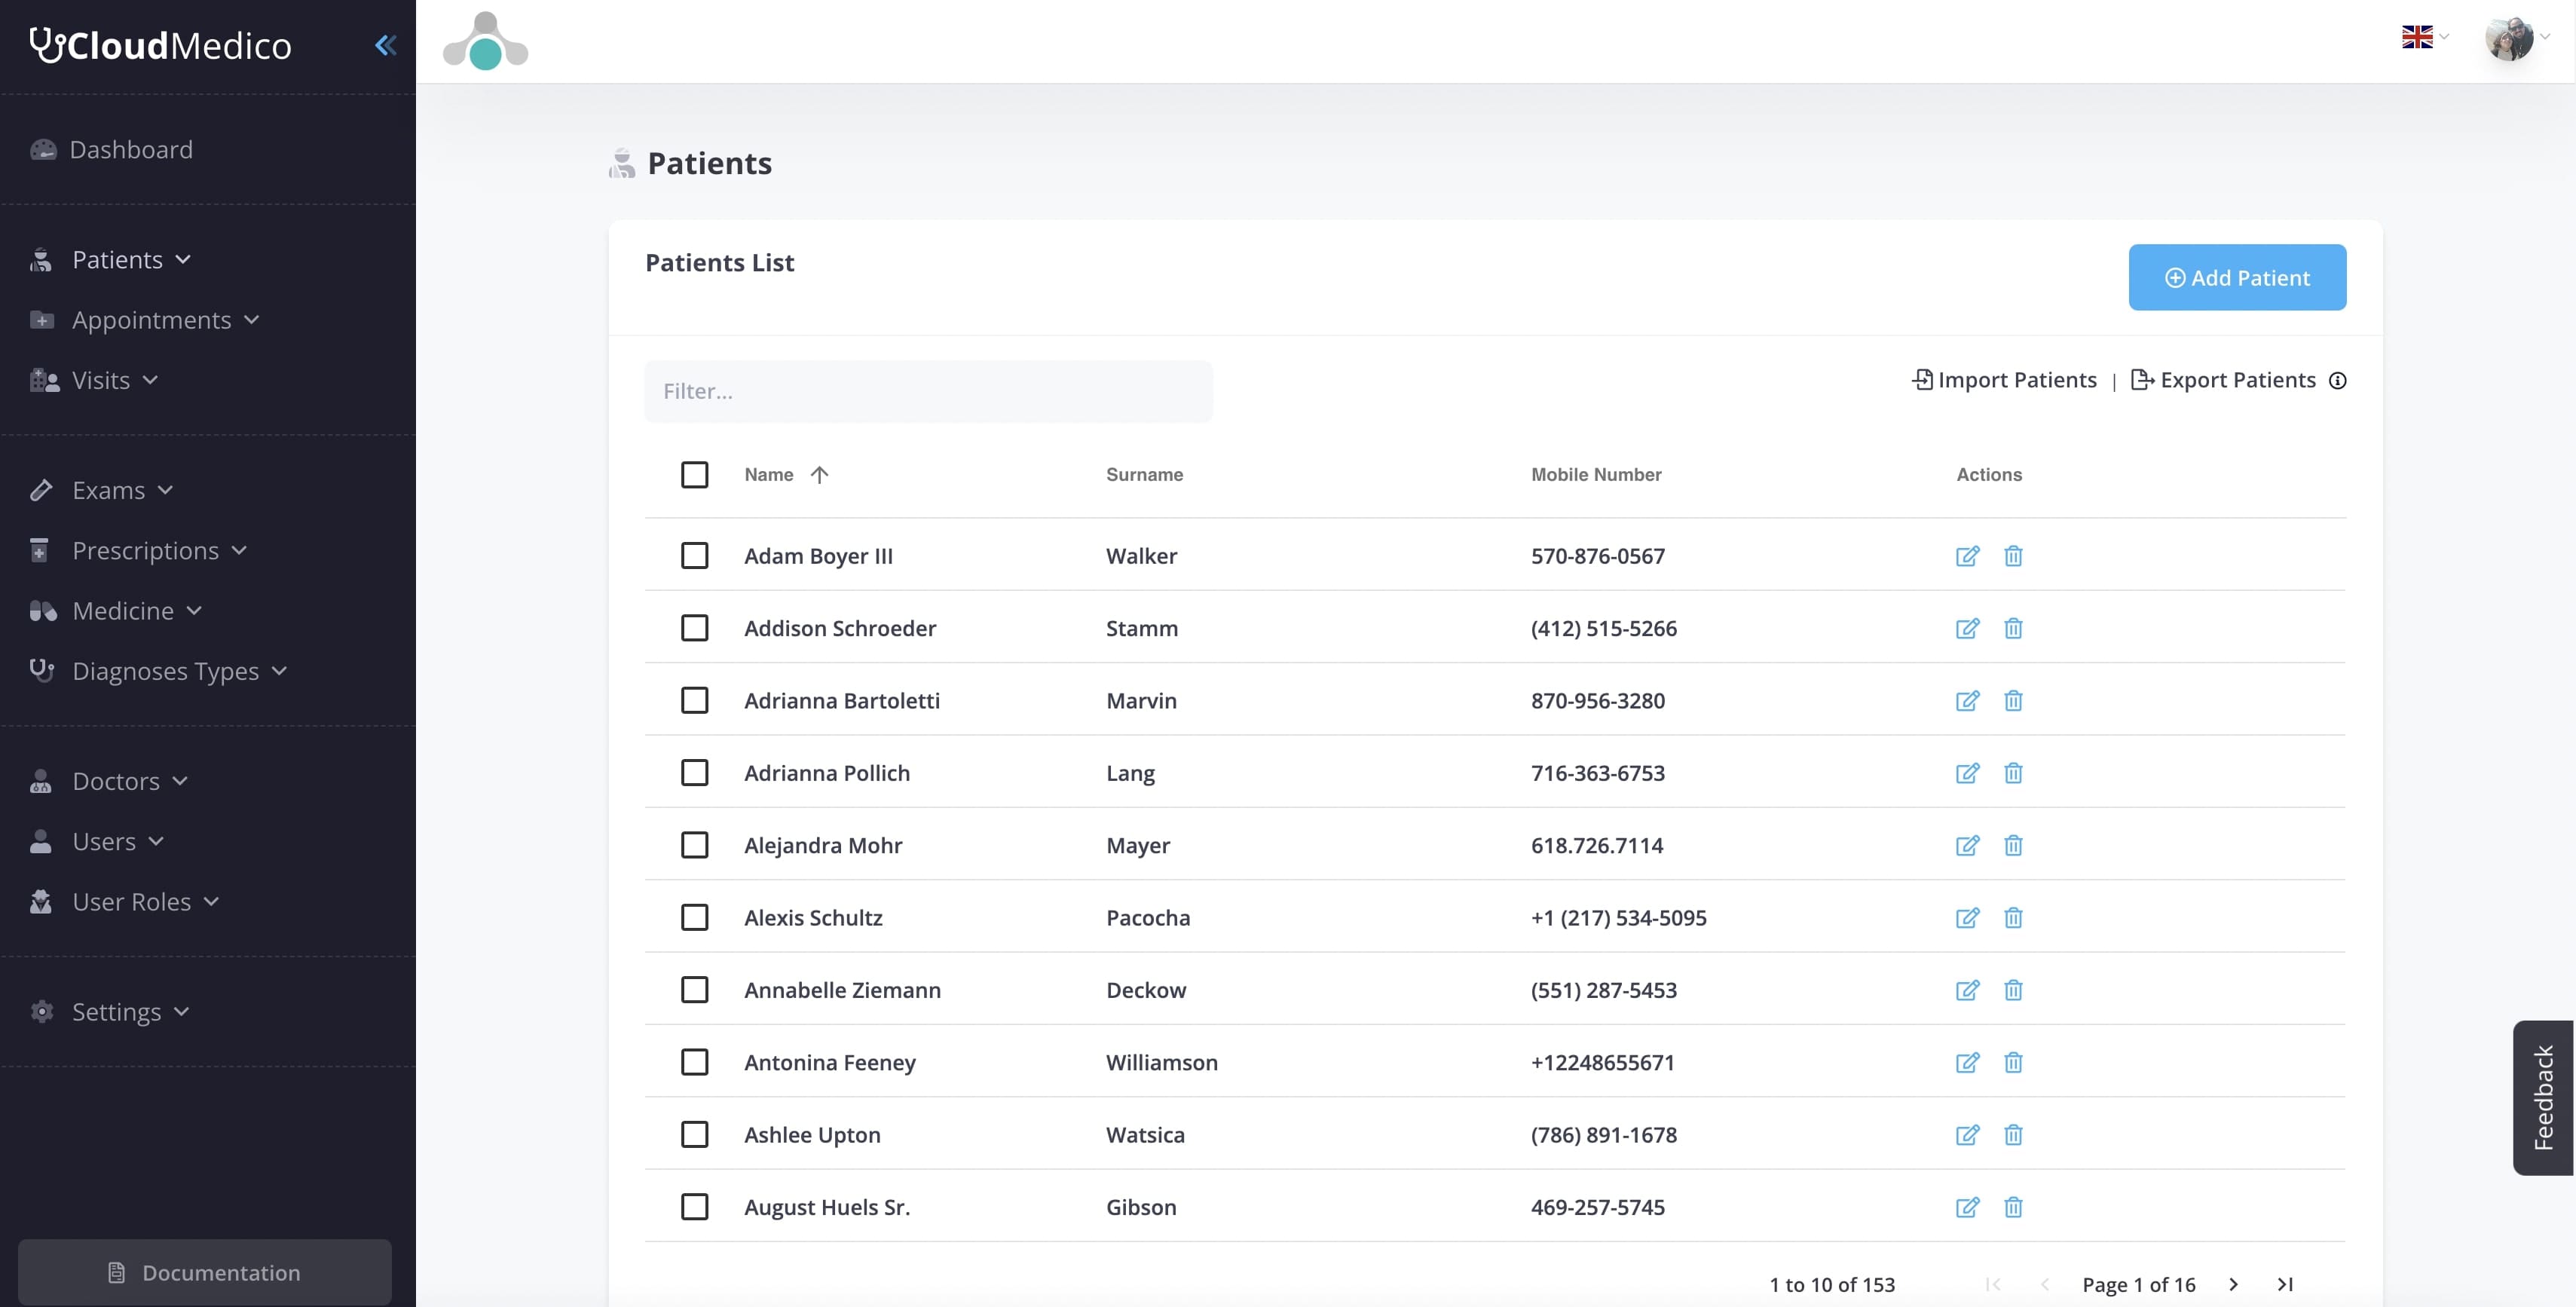The image size is (2576, 1307).
Task: Collapse the sidebar with the double-chevron icon
Action: click(x=386, y=45)
